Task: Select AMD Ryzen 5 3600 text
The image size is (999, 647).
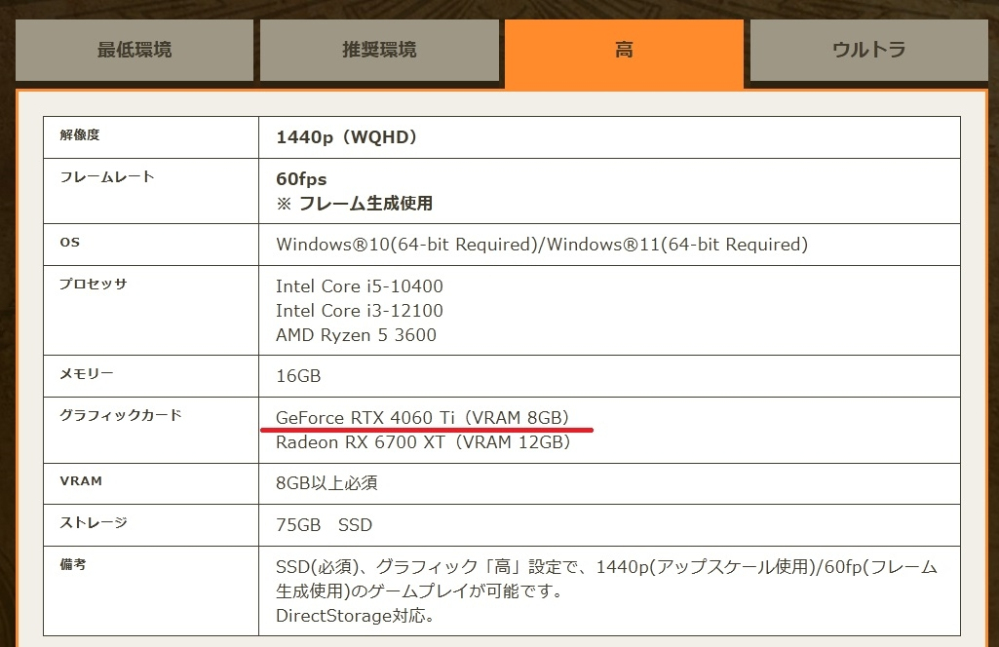Action: point(356,335)
